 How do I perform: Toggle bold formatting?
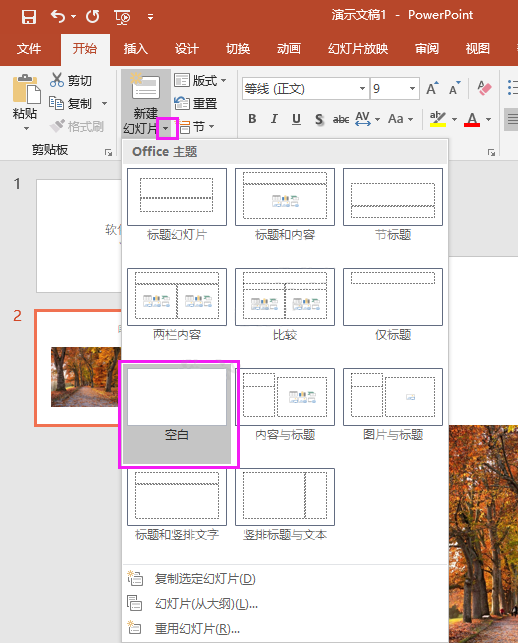click(252, 119)
